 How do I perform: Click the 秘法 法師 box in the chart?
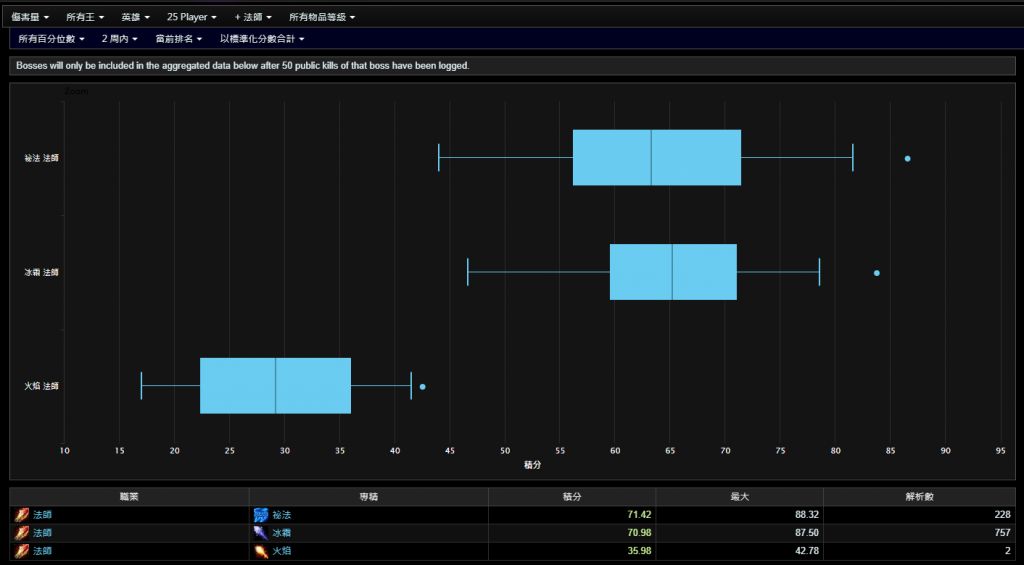click(656, 158)
